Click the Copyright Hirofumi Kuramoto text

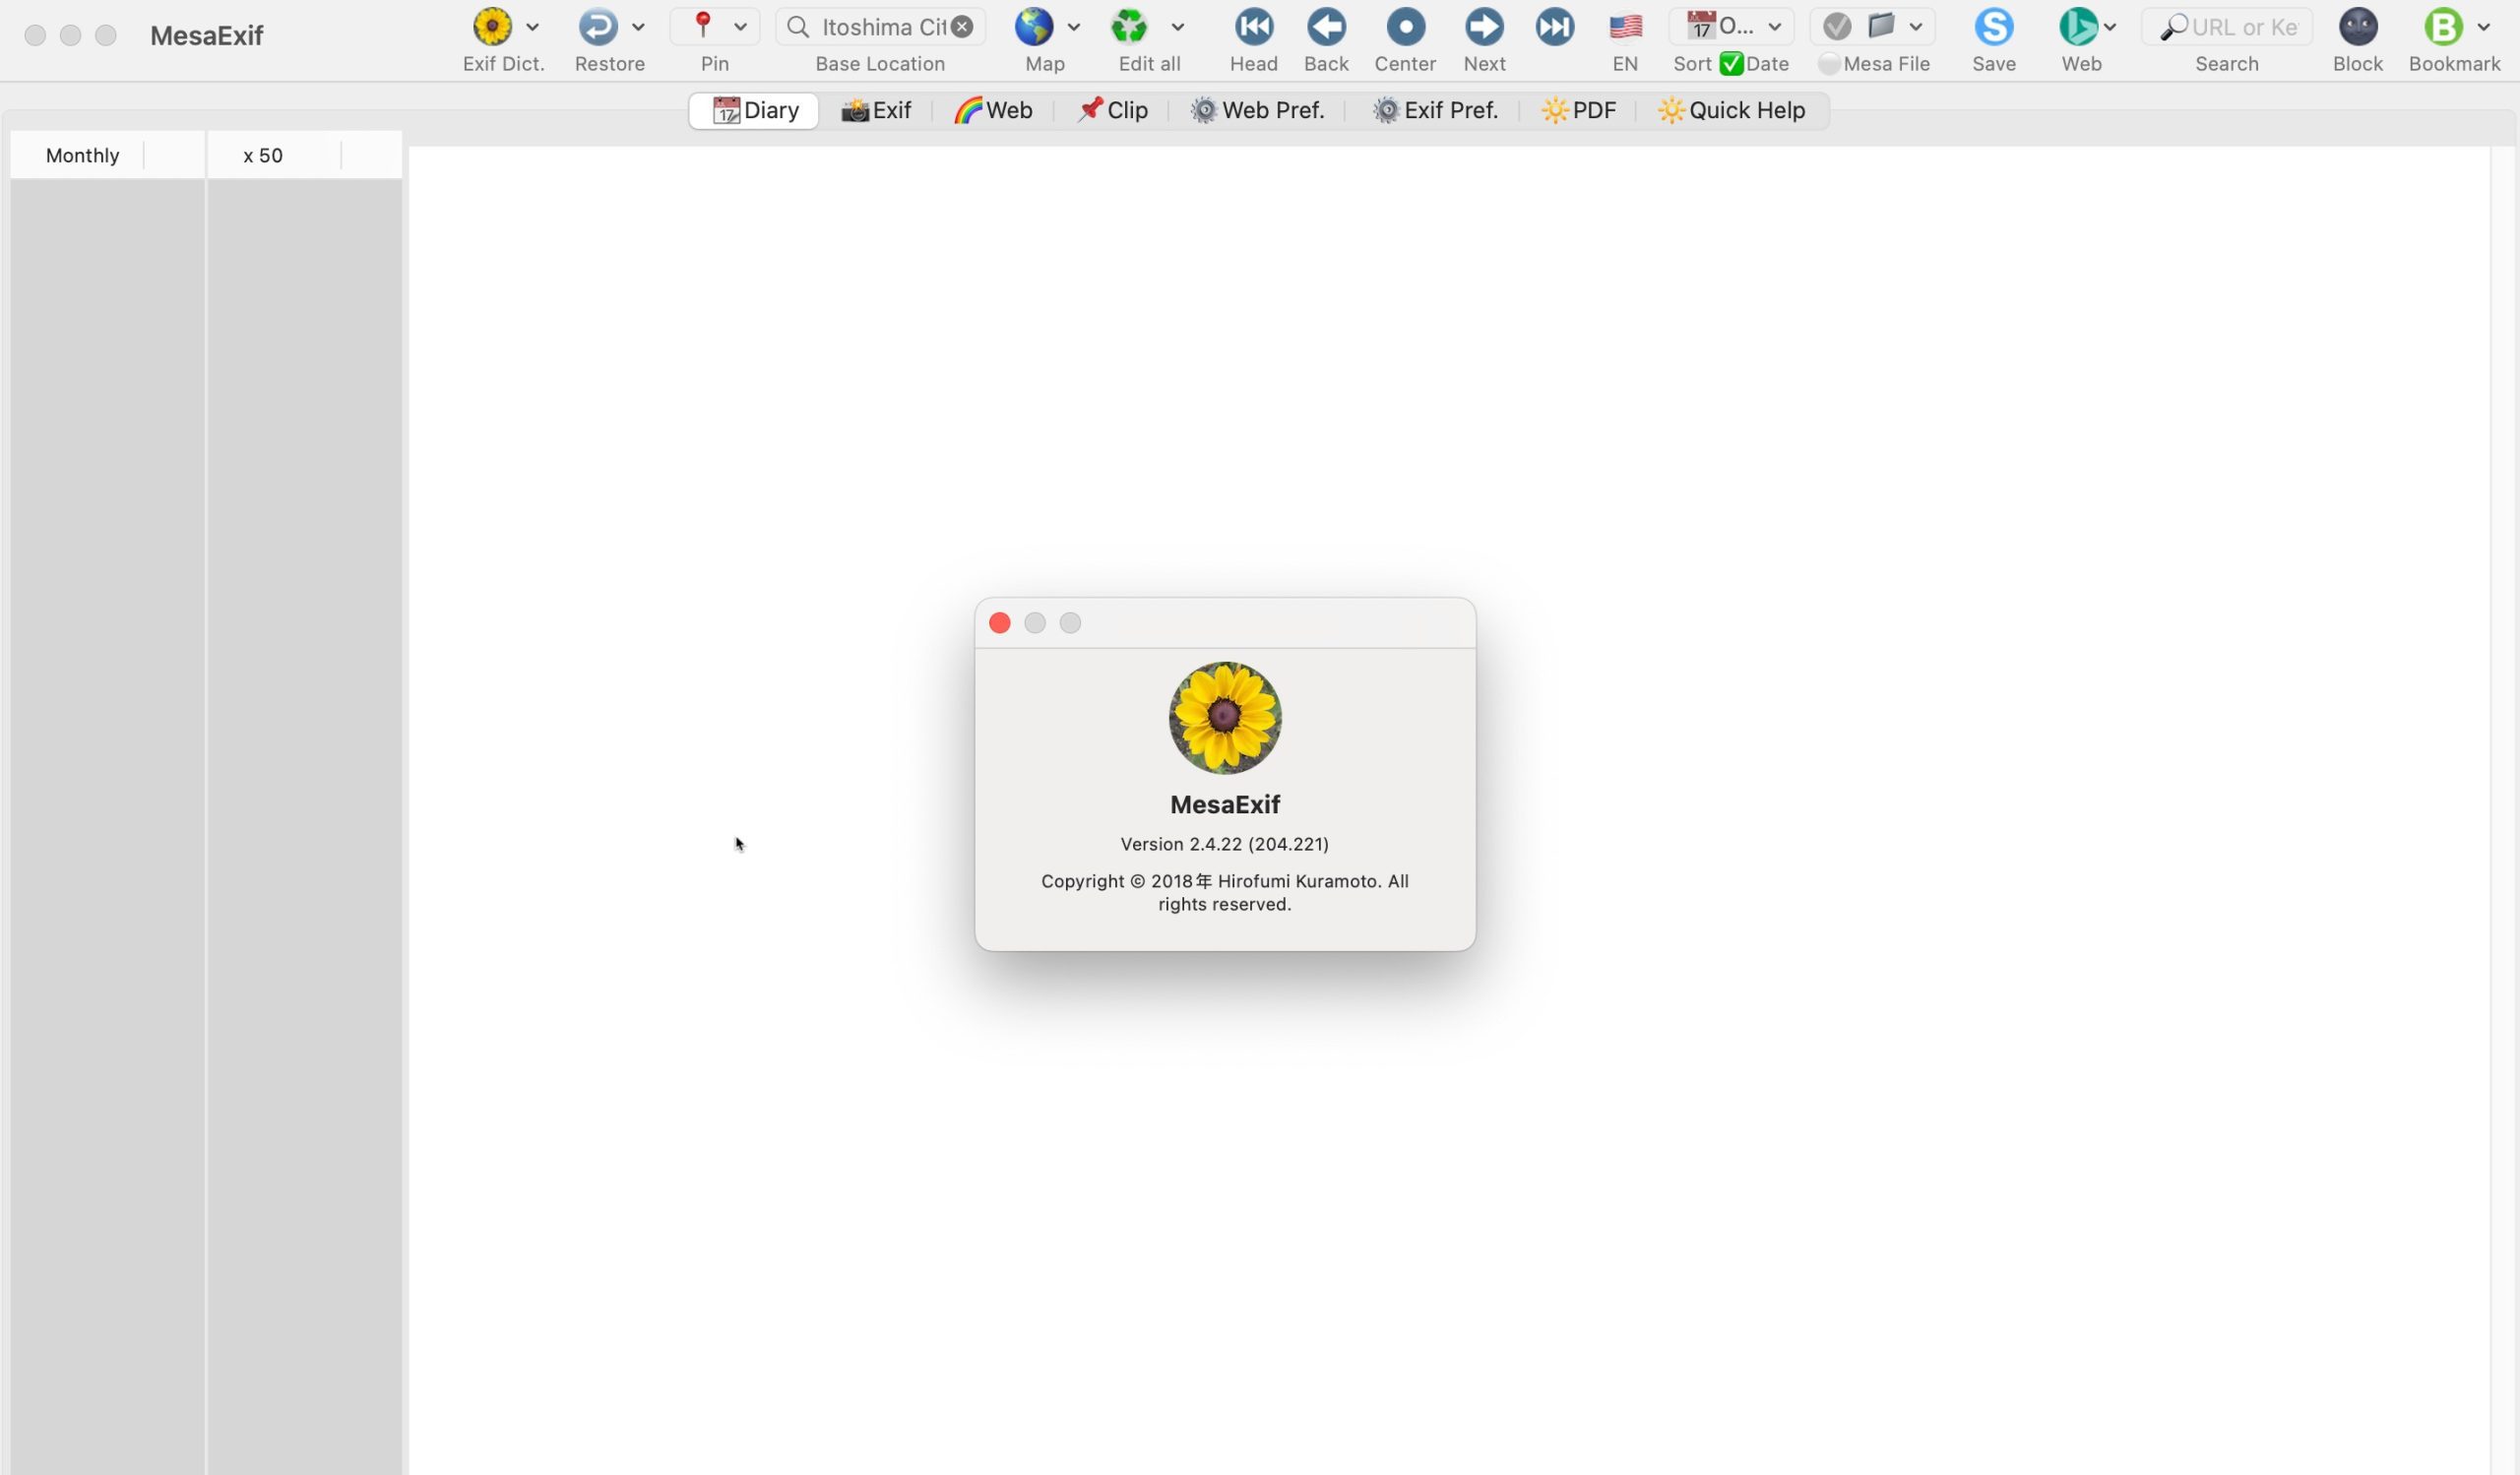click(1224, 892)
